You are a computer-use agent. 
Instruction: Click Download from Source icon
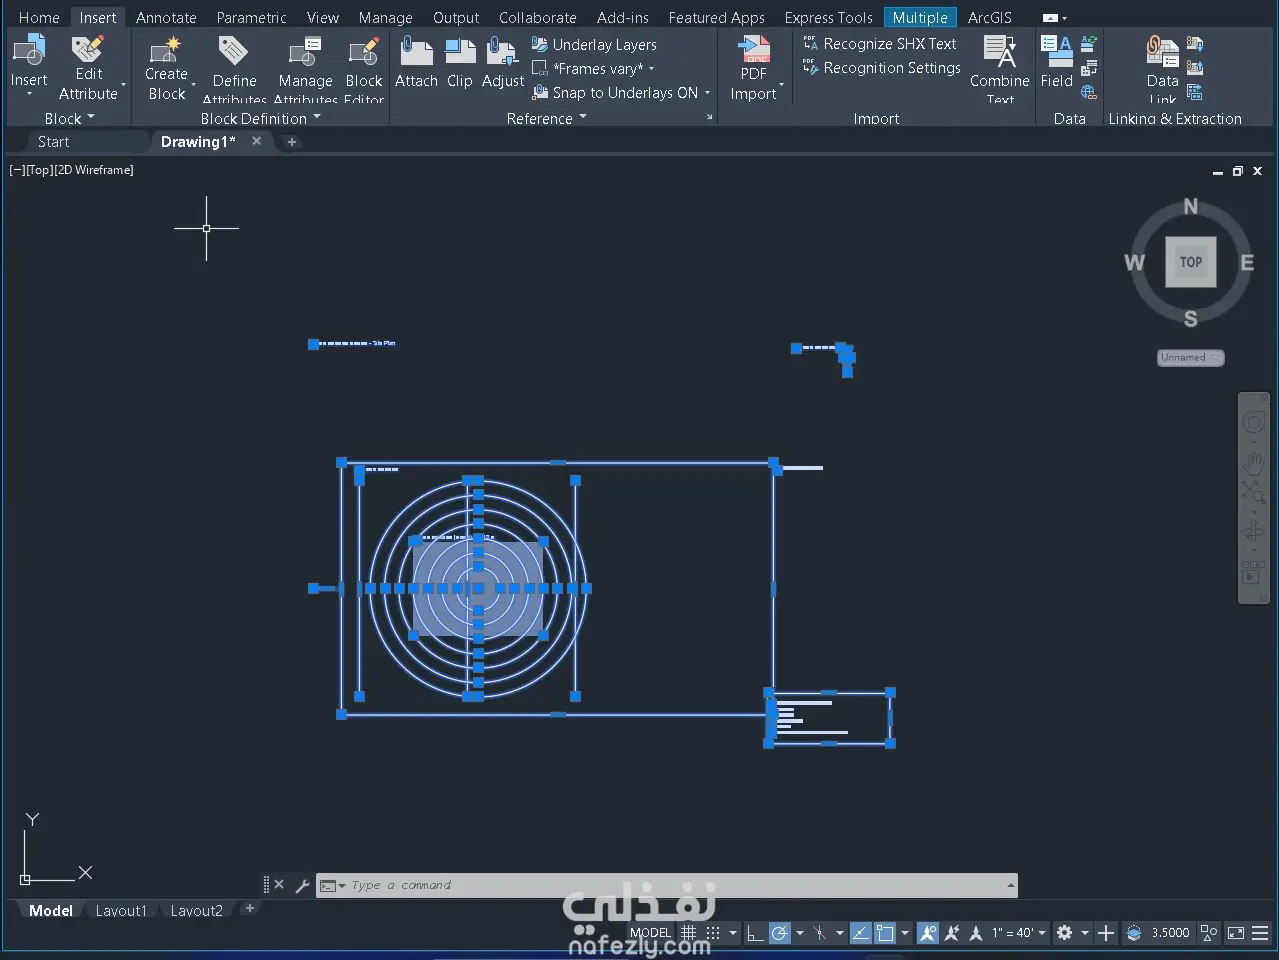tap(1195, 44)
